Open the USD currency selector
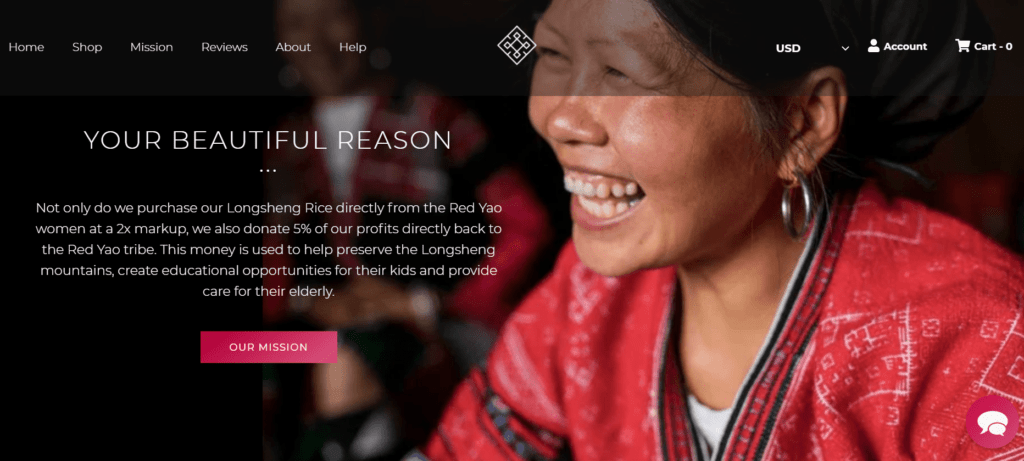Viewport: 1024px width, 461px height. 812,48
